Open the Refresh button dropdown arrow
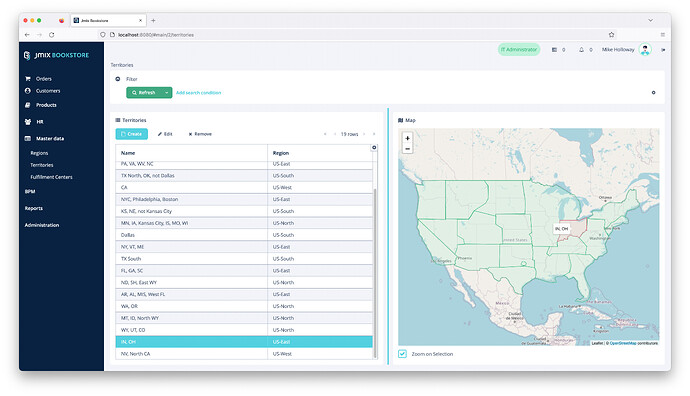690x396 pixels. pyautogui.click(x=167, y=93)
